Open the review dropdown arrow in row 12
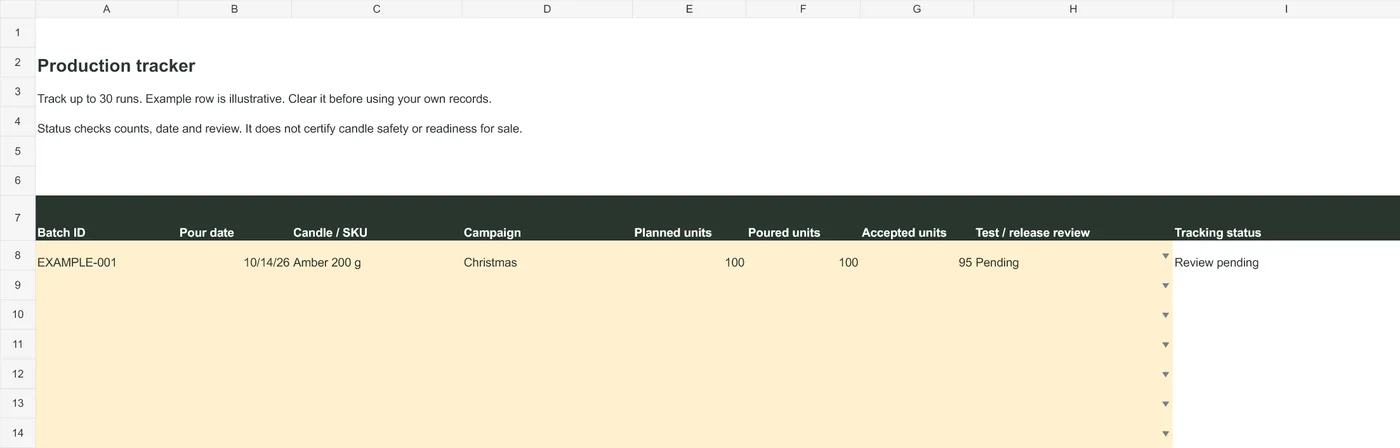The image size is (1400, 448). (1165, 374)
